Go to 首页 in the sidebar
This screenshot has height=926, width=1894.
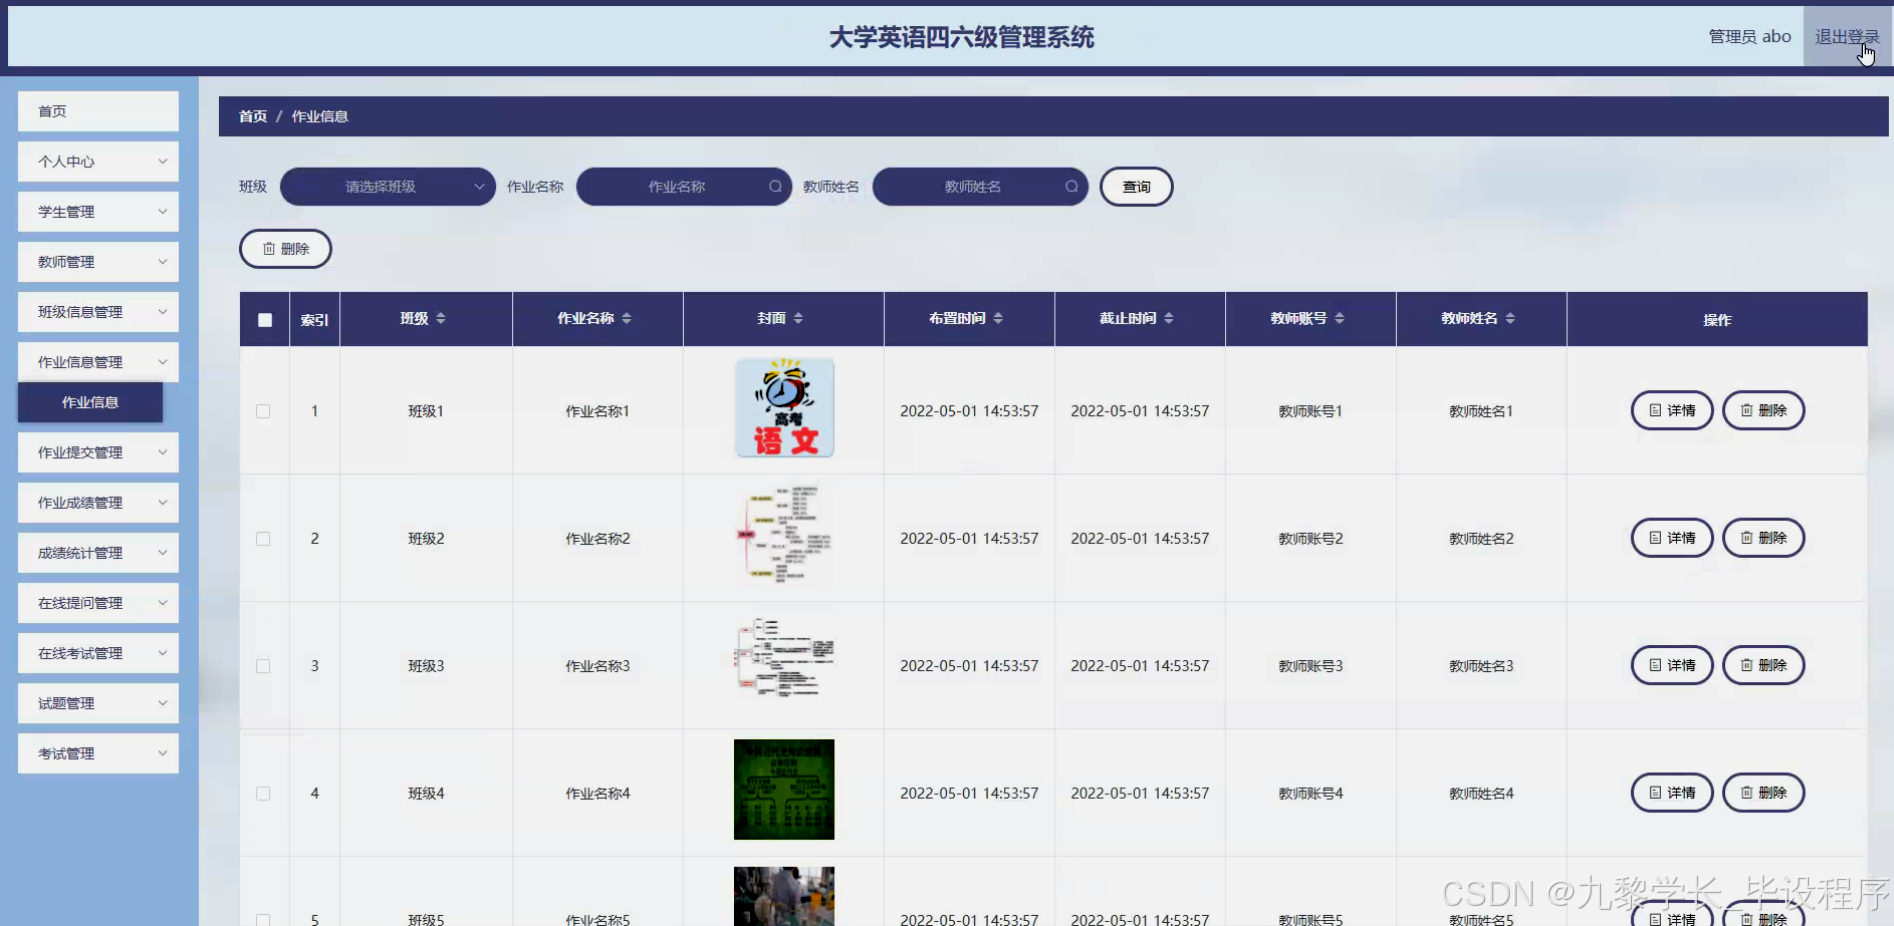98,111
